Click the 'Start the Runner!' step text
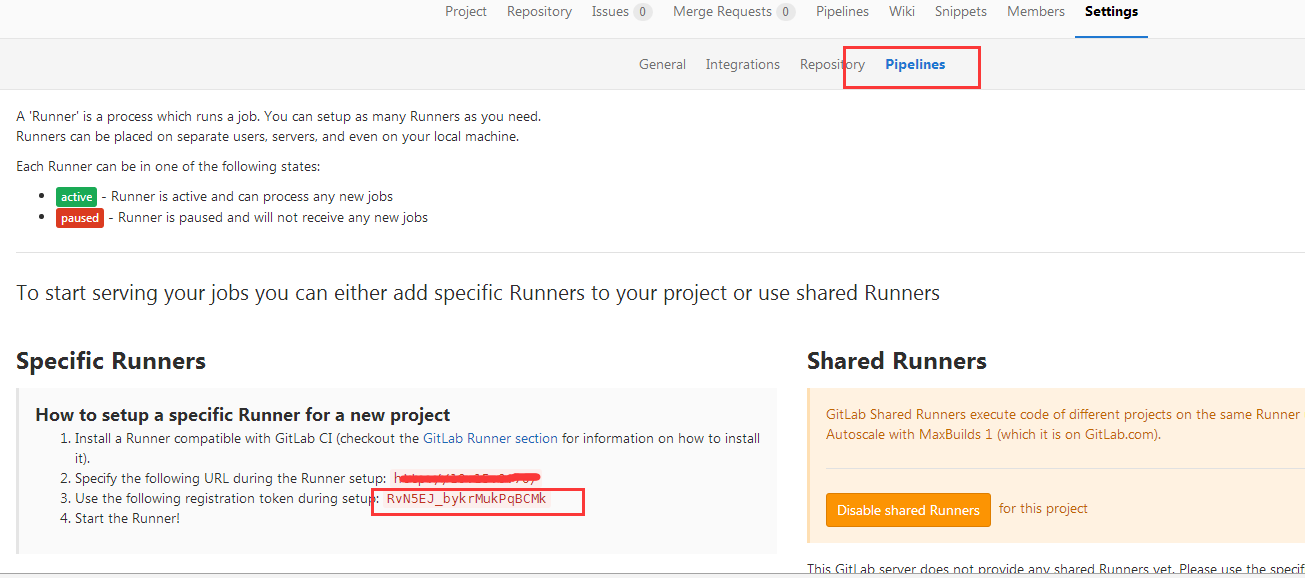1305x578 pixels. point(127,518)
